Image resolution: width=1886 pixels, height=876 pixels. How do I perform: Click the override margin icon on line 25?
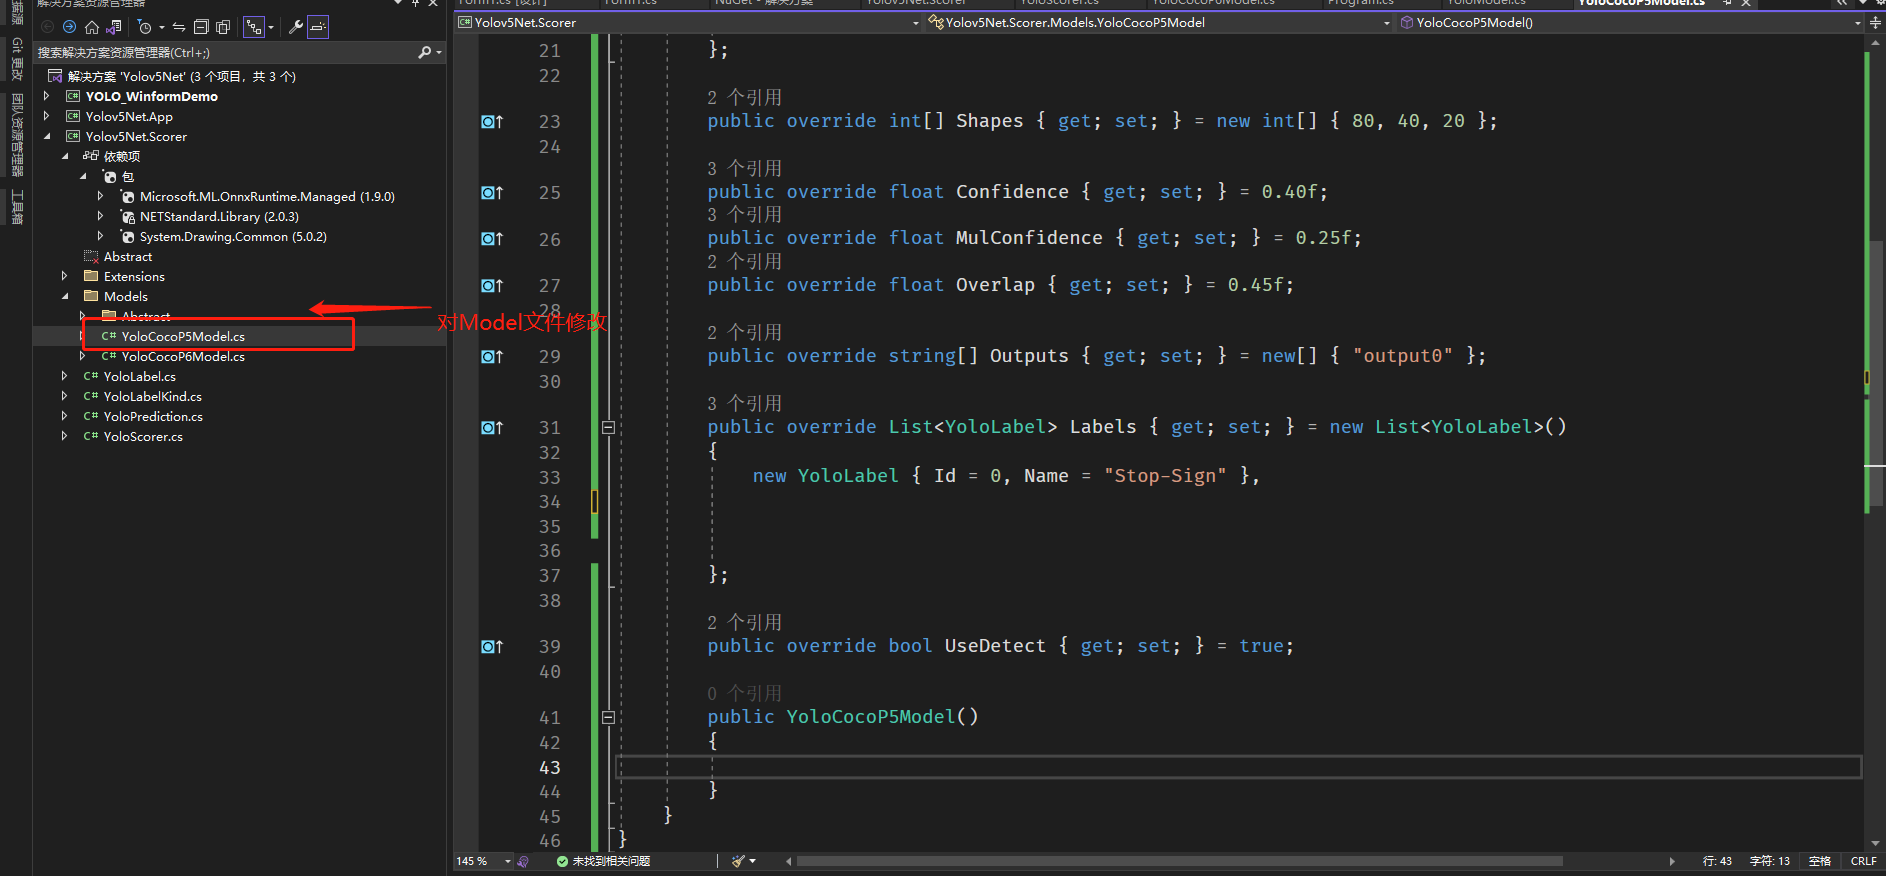tap(492, 192)
